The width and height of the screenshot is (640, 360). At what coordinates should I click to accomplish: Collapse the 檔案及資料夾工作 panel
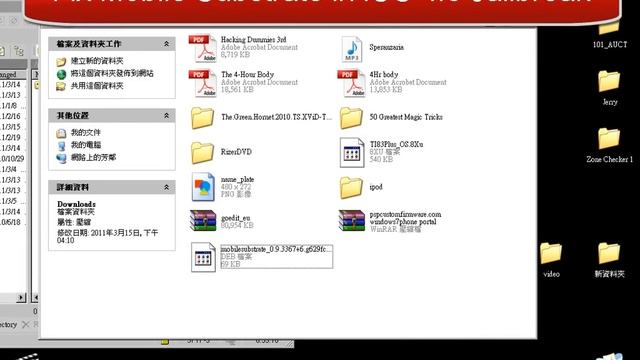166,44
